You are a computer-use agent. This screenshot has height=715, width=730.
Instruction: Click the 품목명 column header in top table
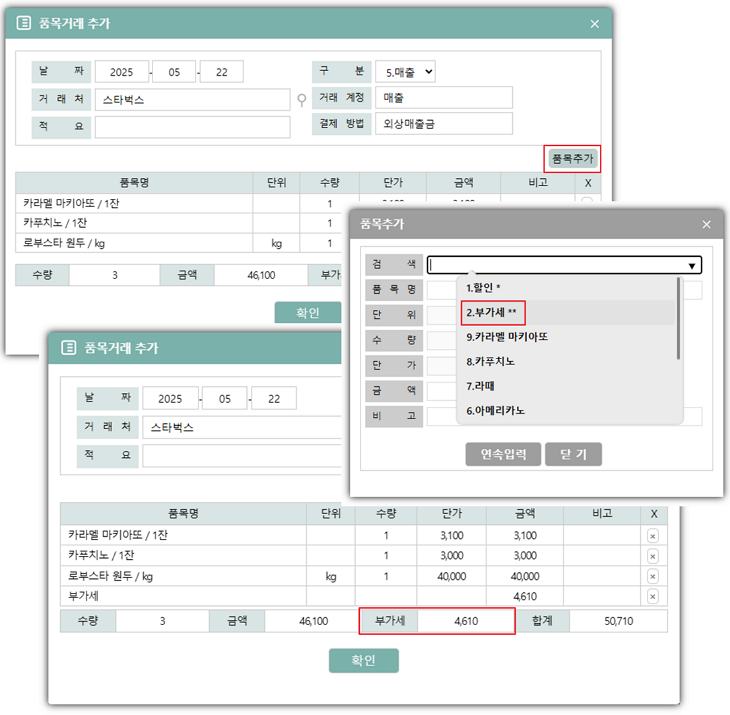[134, 183]
